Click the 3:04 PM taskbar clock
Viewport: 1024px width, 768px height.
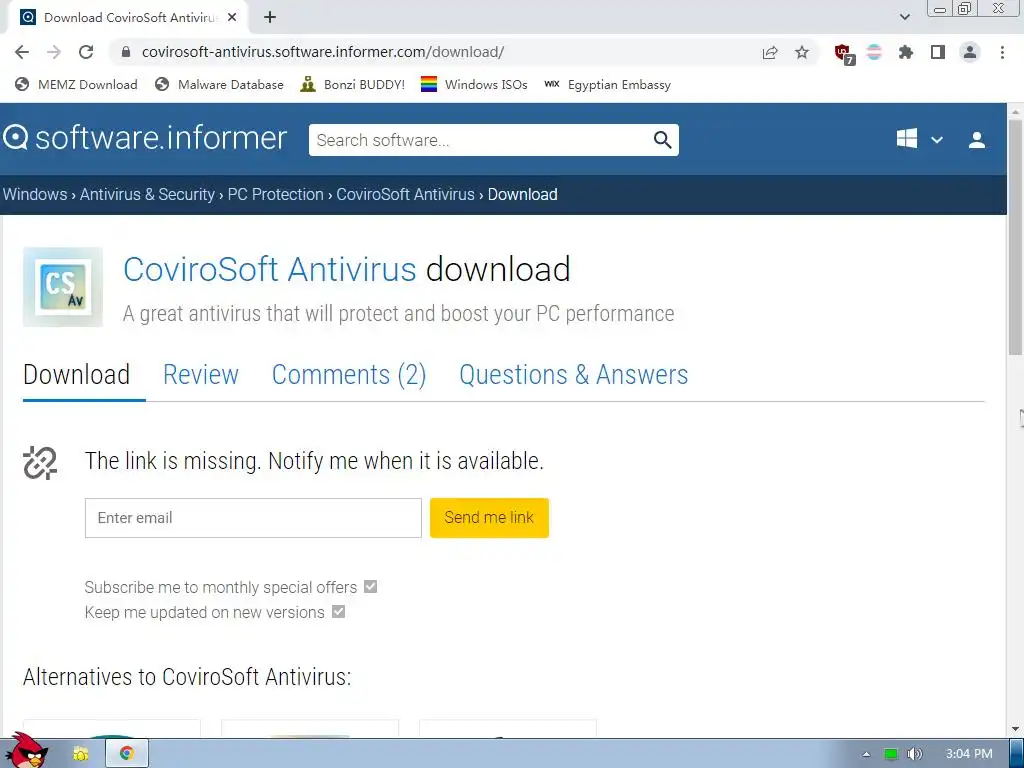coord(968,754)
